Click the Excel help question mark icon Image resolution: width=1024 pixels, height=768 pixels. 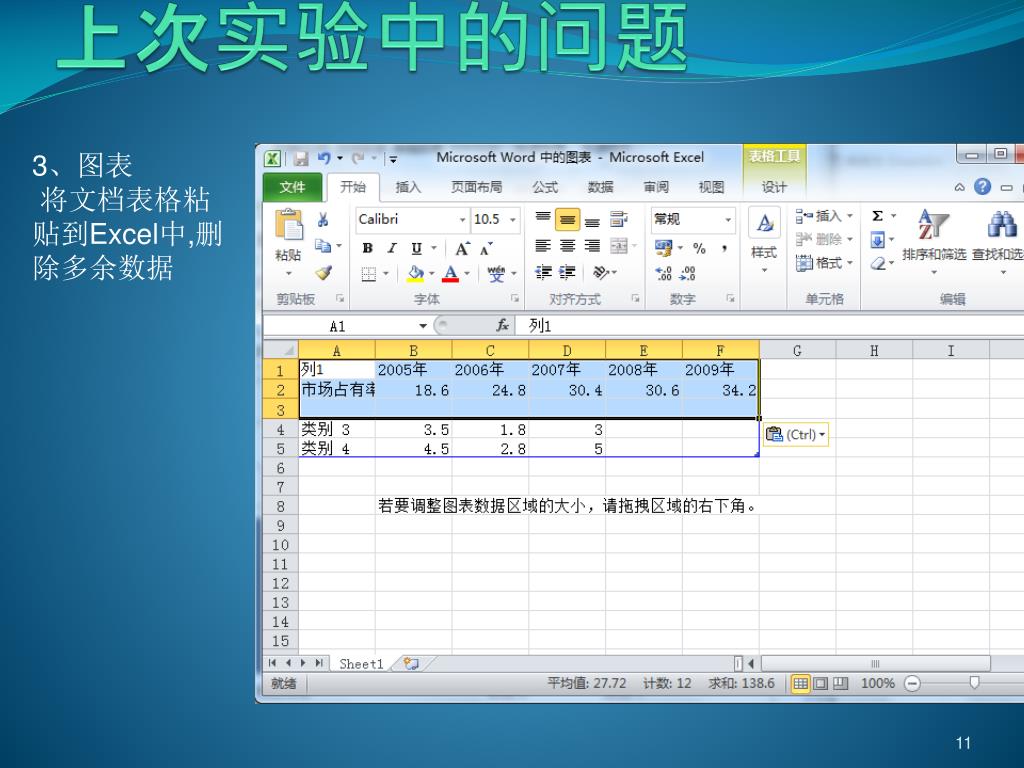click(x=982, y=187)
